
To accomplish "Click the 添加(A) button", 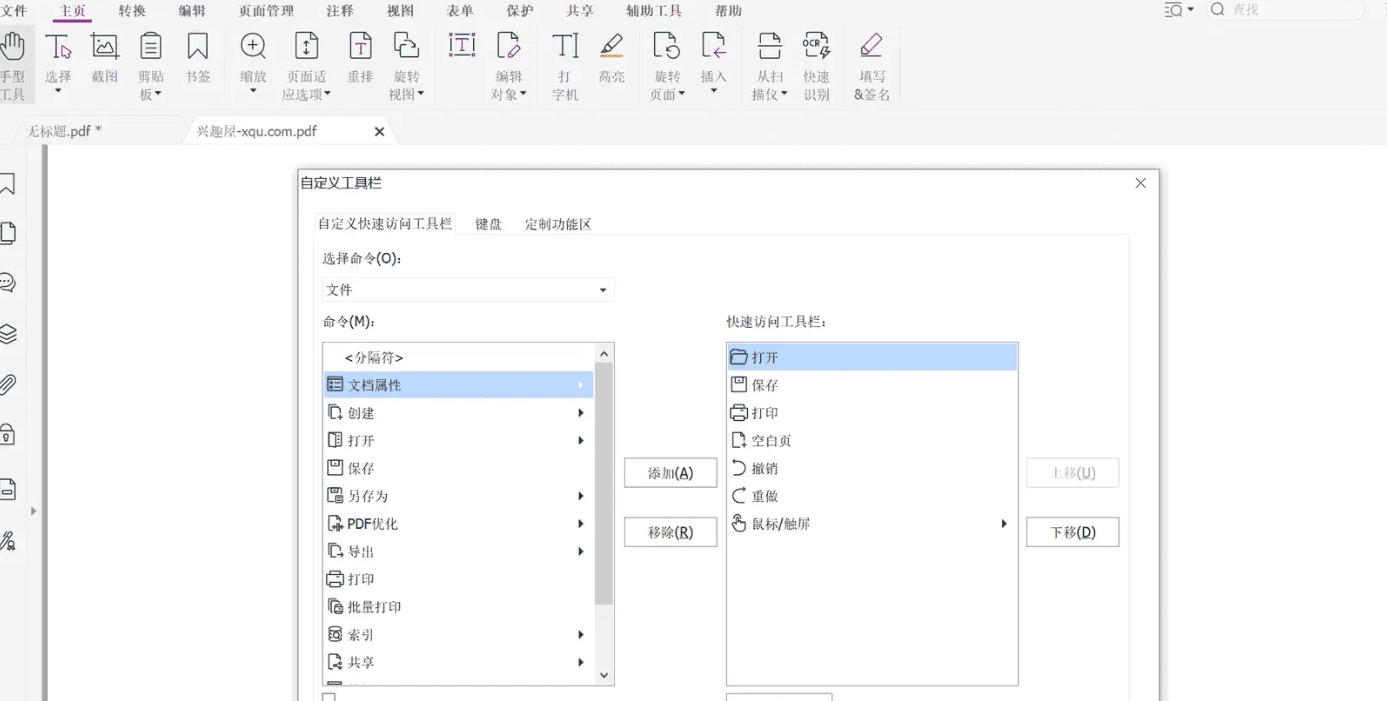I will tap(670, 472).
